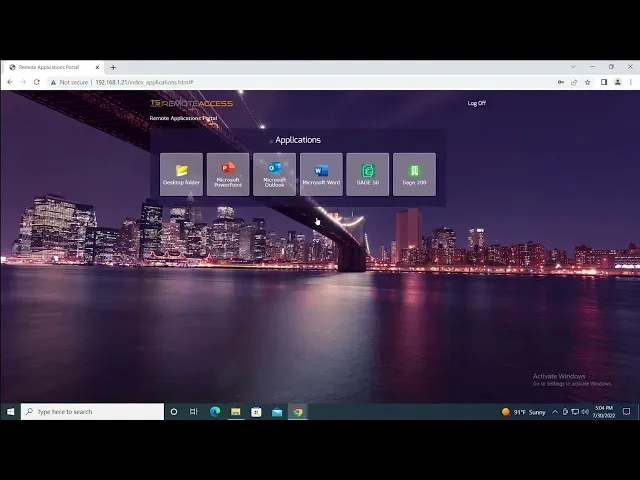Open Microsoft Edge from the taskbar
The image size is (640, 480).
(x=215, y=411)
